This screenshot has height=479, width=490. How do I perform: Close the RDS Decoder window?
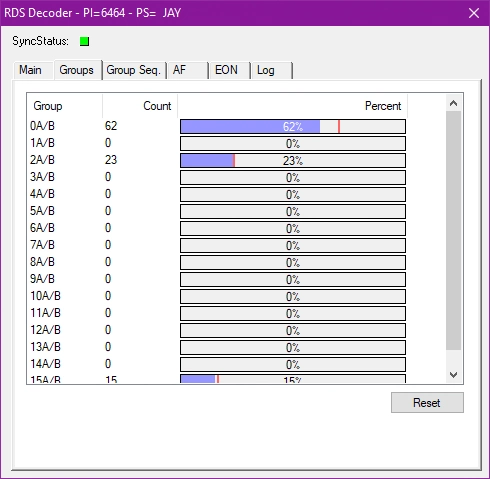(x=474, y=13)
